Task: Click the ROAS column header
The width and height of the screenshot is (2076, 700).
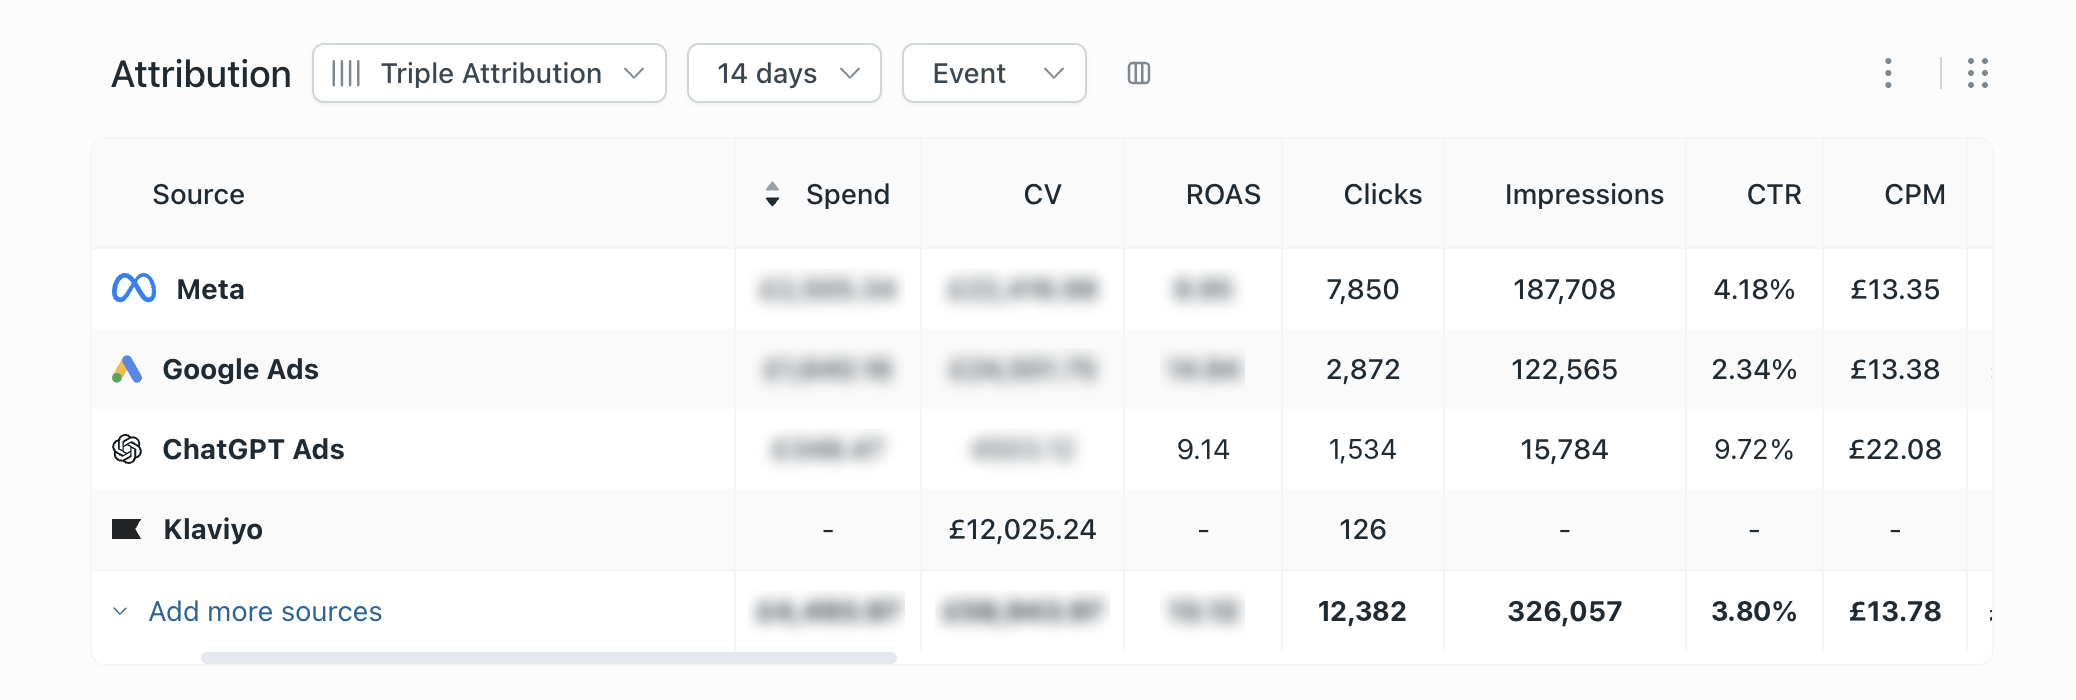Action: coord(1223,194)
